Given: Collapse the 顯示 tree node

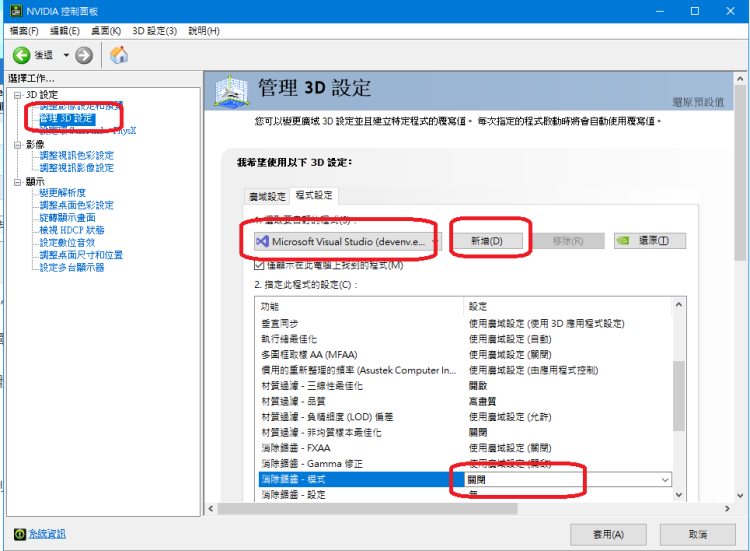Looking at the screenshot, I should pos(18,182).
